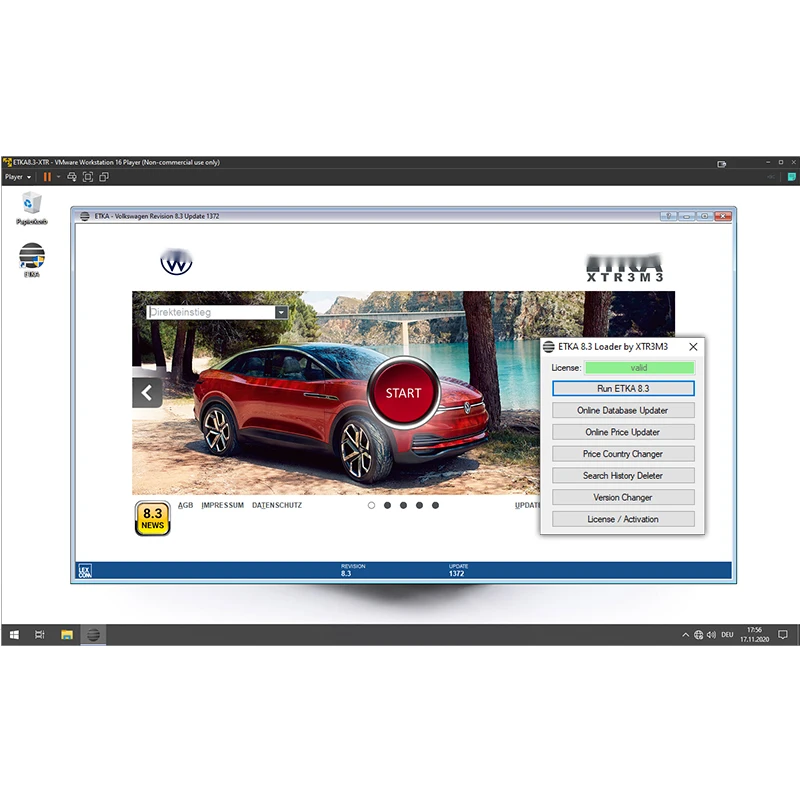Open the taskbar clock showing 17:56
Viewport: 800px width, 800px height.
(755, 635)
